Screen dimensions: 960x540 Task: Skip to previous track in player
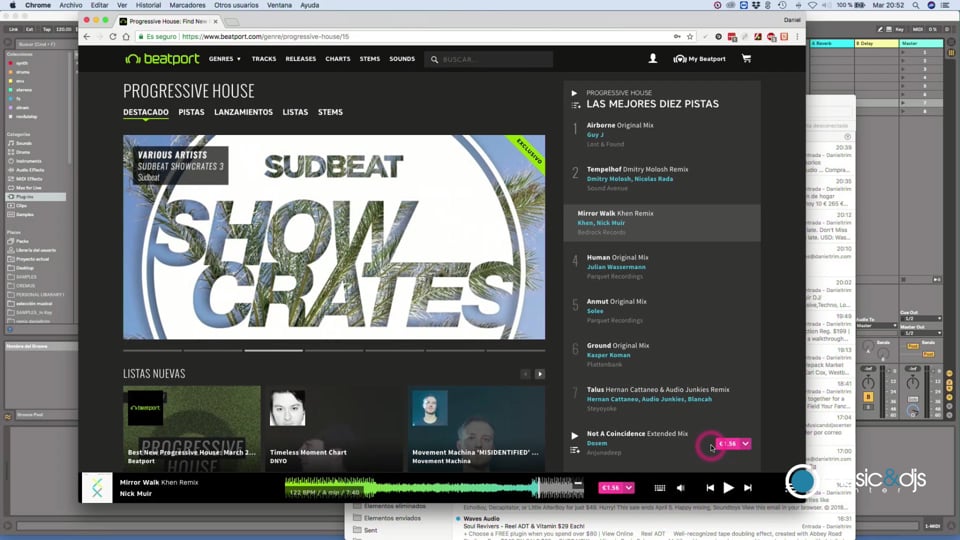coord(710,488)
